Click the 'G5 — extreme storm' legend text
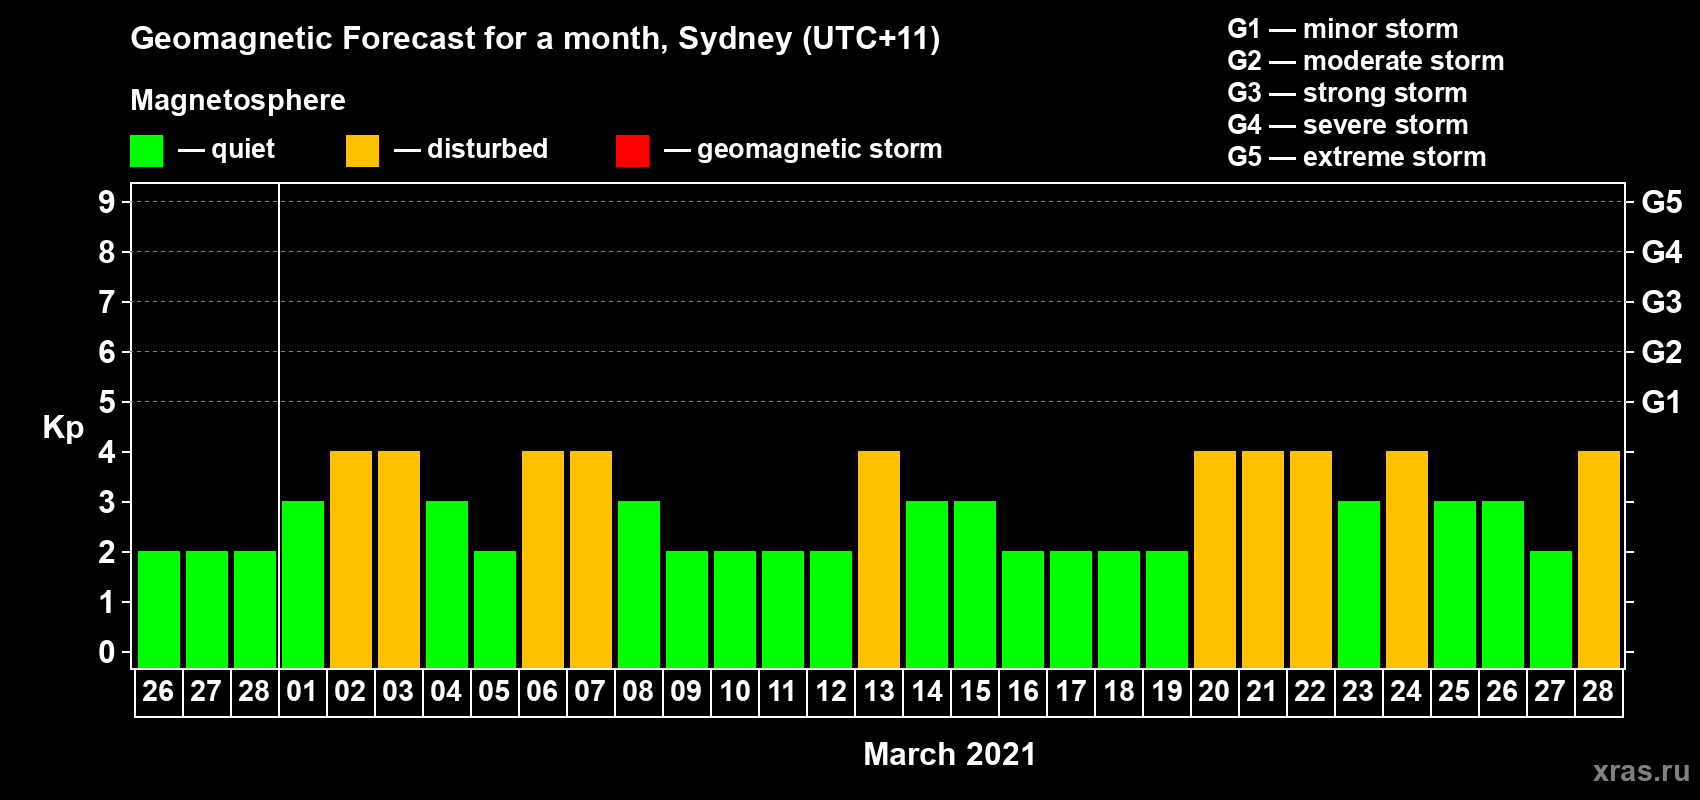Screen dimensions: 1700x800 pos(1357,157)
